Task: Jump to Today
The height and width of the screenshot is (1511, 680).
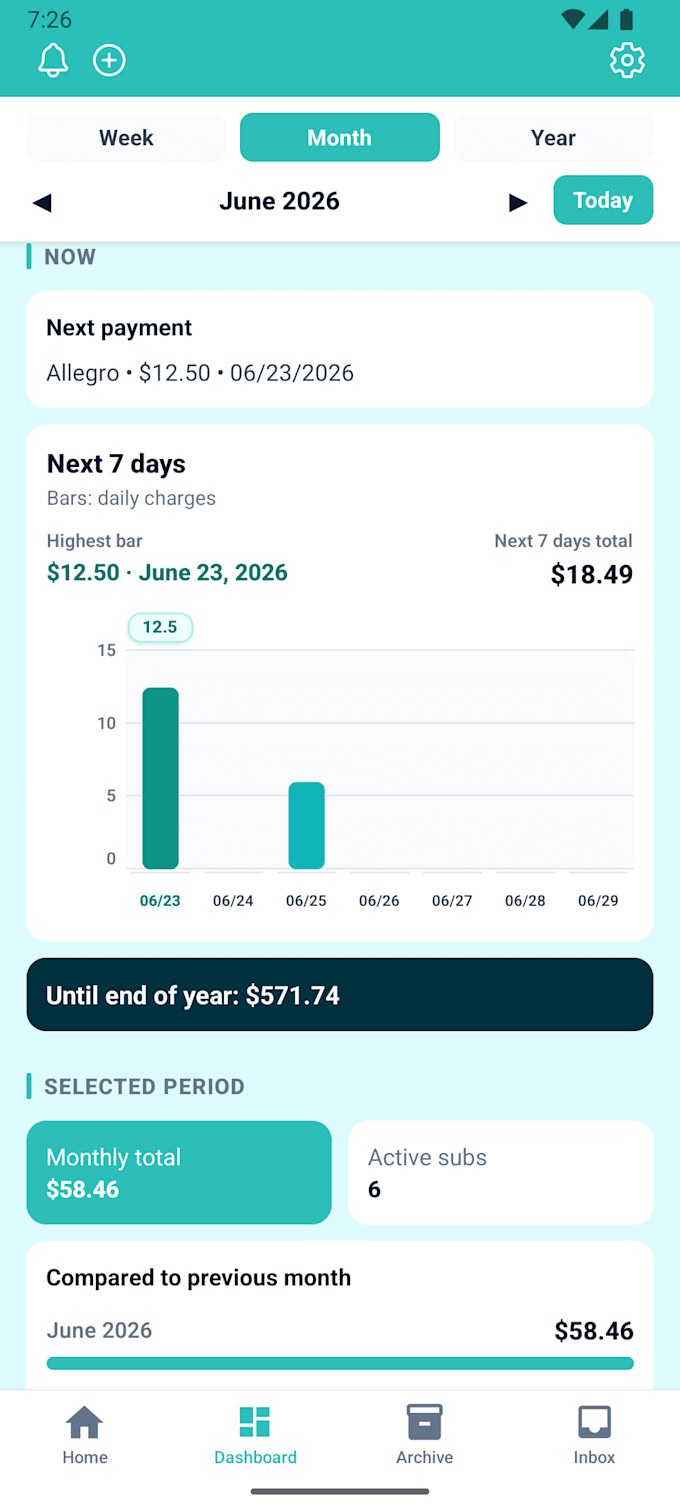Action: 603,200
